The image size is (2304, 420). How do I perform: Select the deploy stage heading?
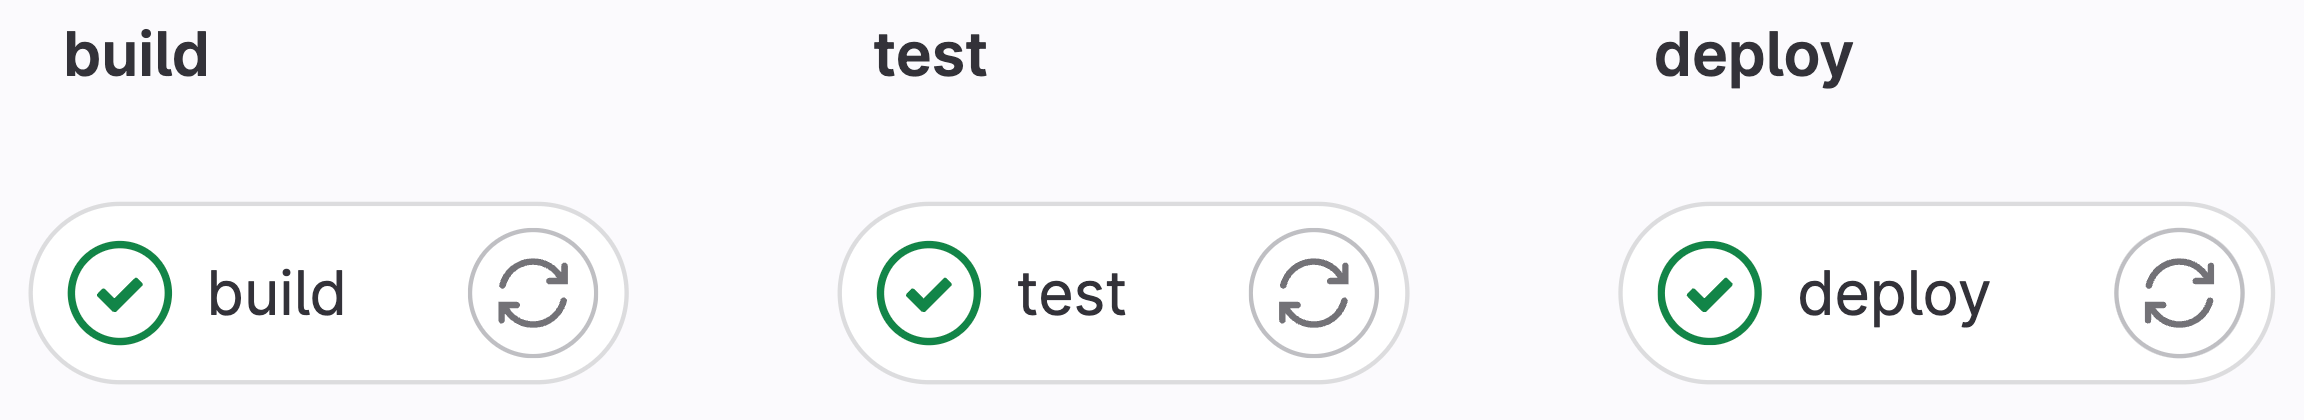coord(1753,55)
